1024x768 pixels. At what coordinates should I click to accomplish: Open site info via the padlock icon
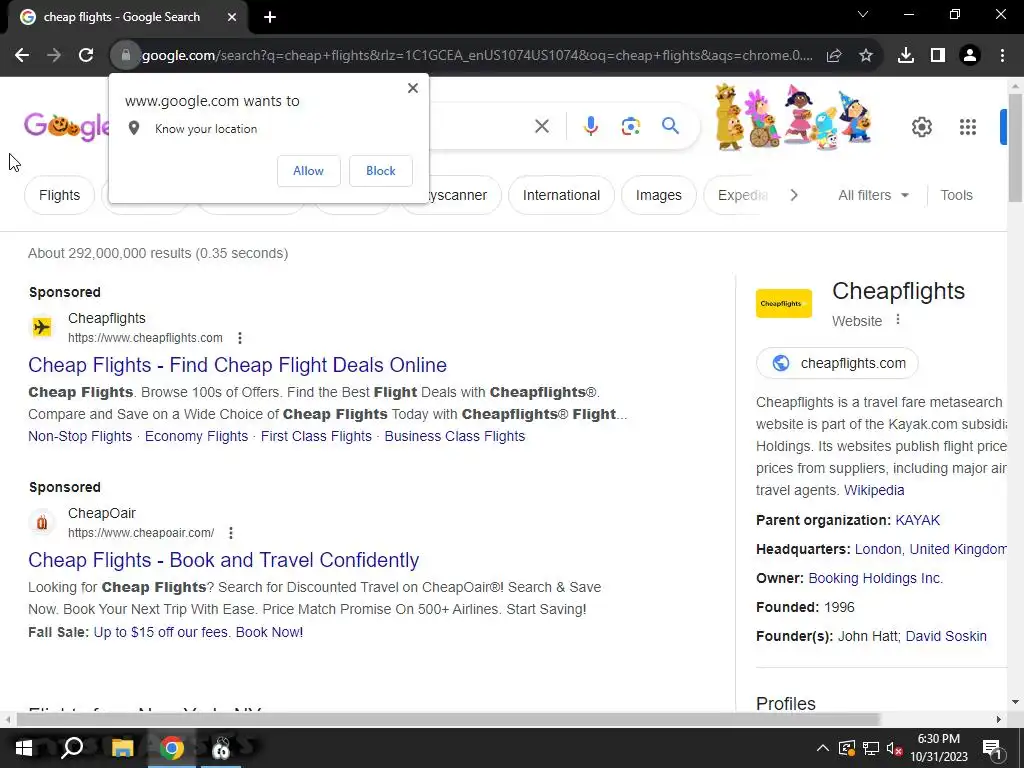[125, 55]
